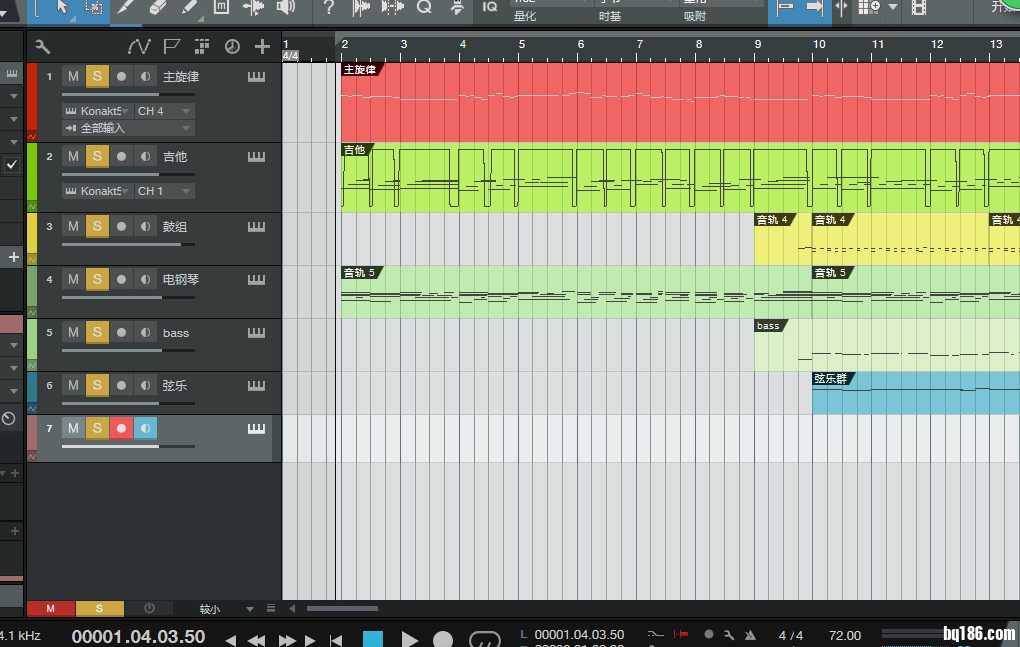Show automation curve view icon

(139, 46)
